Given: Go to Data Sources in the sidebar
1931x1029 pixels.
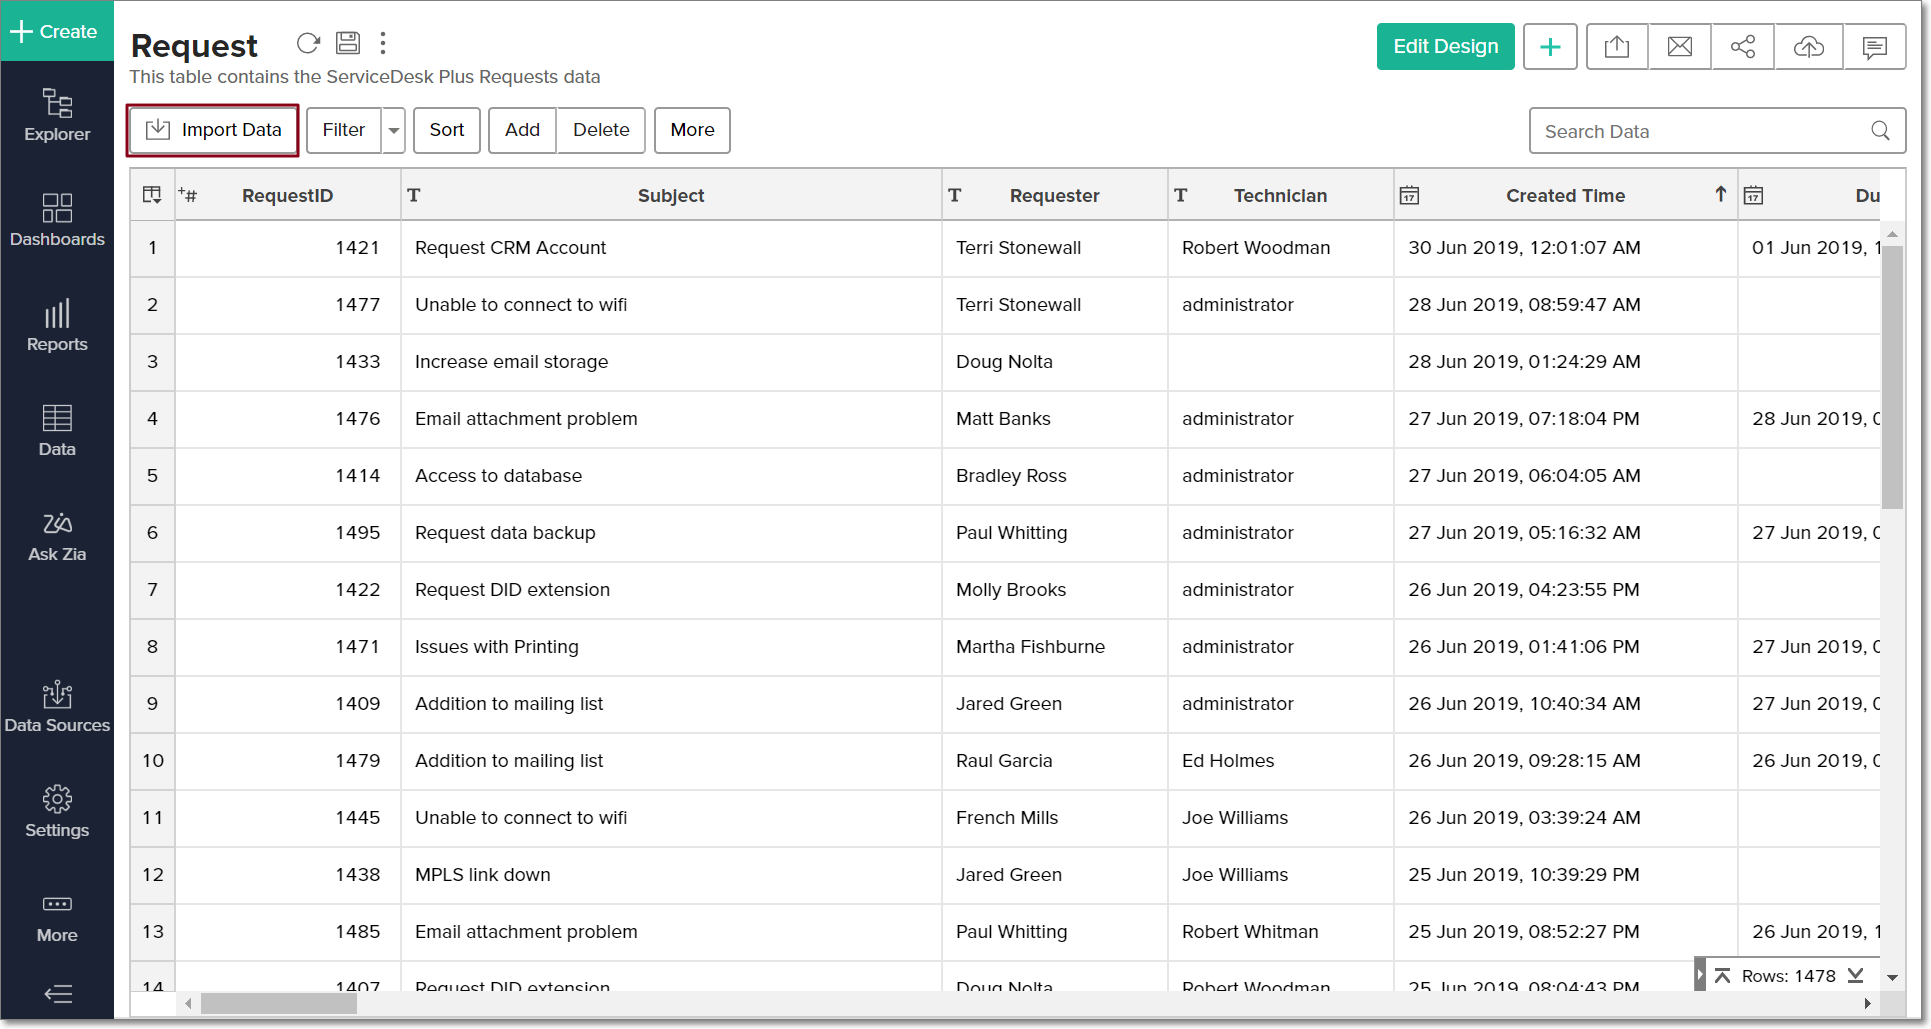Looking at the screenshot, I should (x=57, y=707).
